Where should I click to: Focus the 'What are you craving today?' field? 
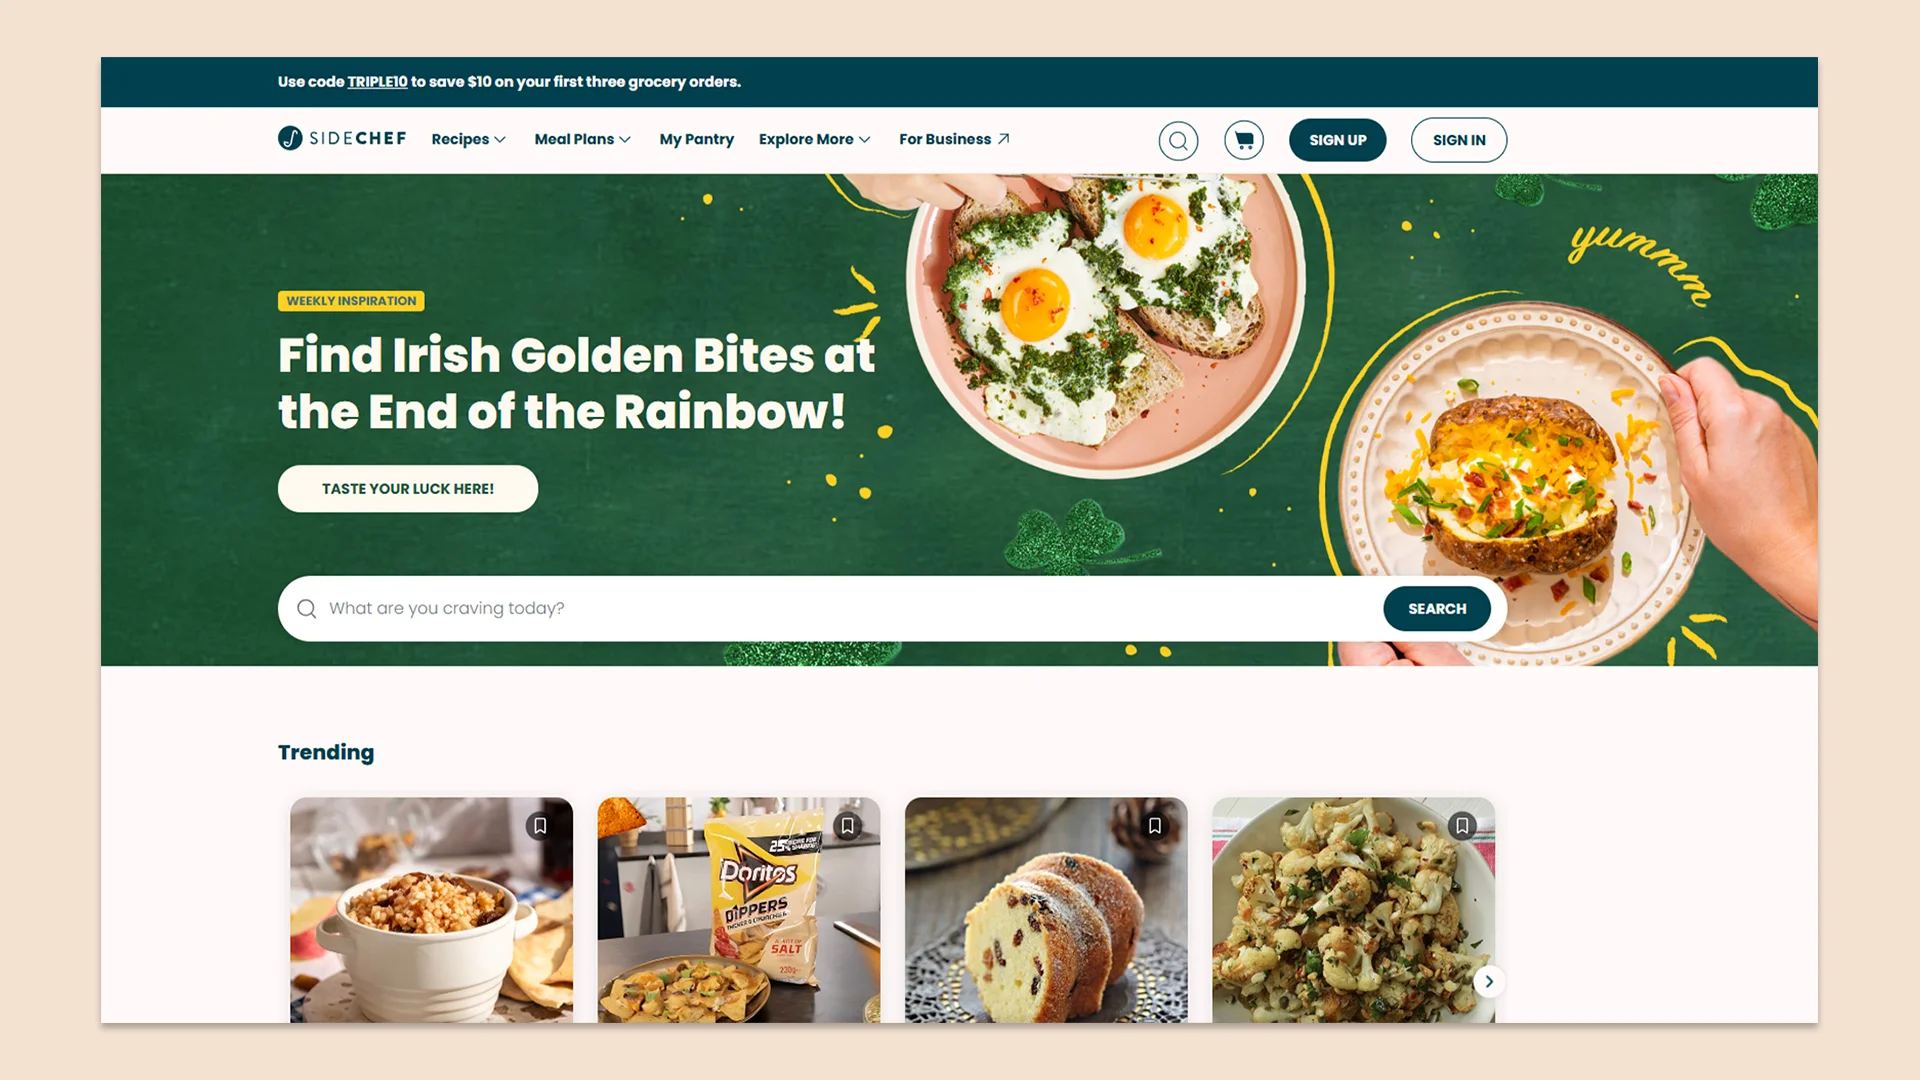click(x=850, y=608)
